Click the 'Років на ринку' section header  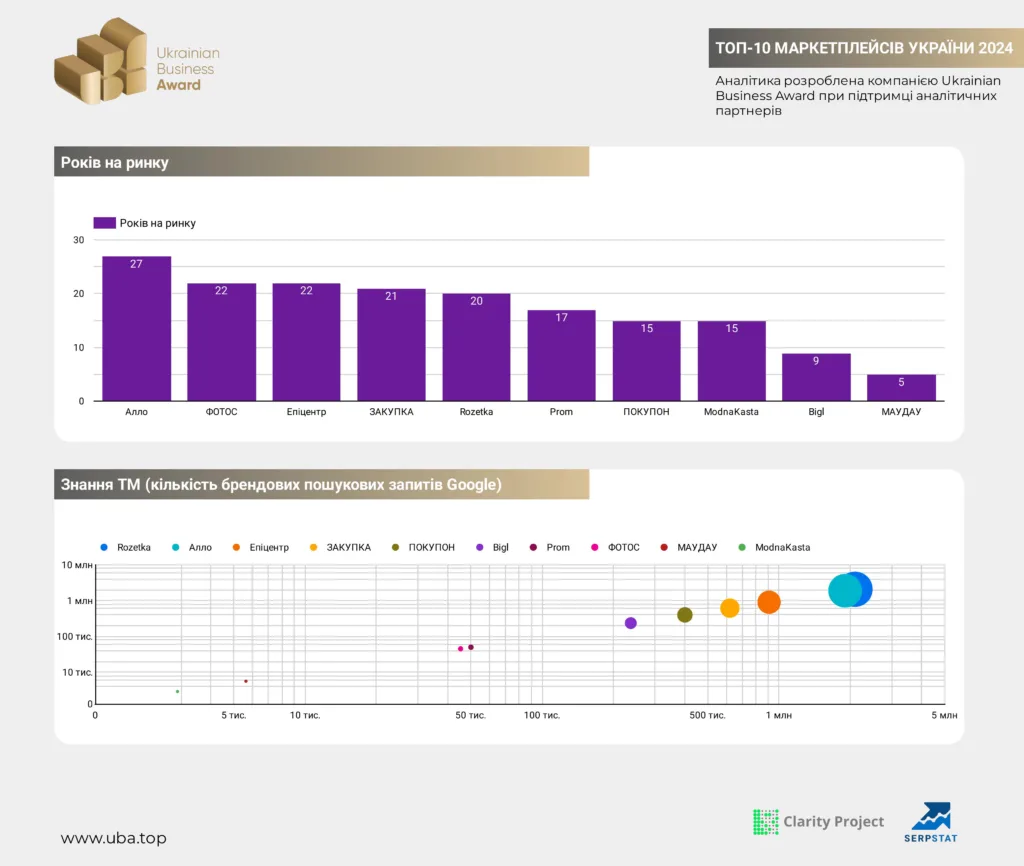point(321,162)
